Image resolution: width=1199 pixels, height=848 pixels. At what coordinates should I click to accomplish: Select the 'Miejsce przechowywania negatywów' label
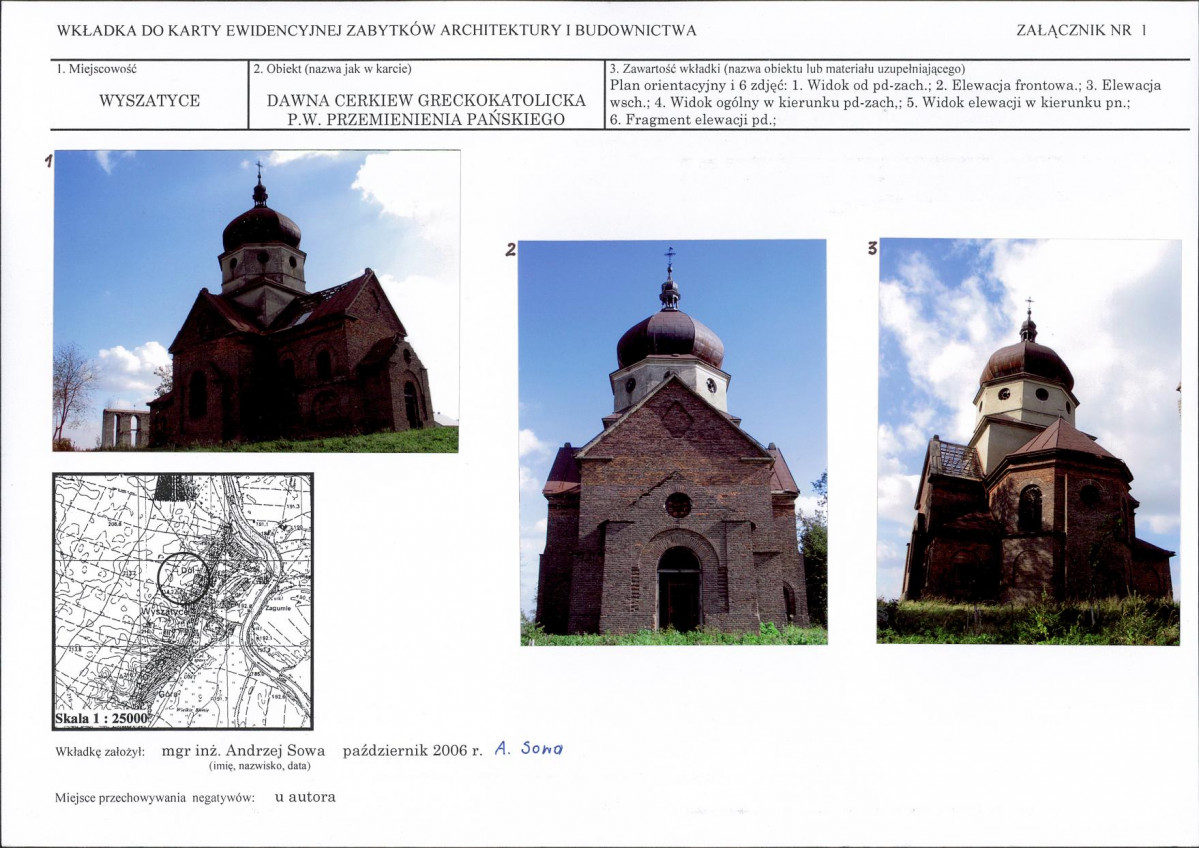pyautogui.click(x=155, y=798)
